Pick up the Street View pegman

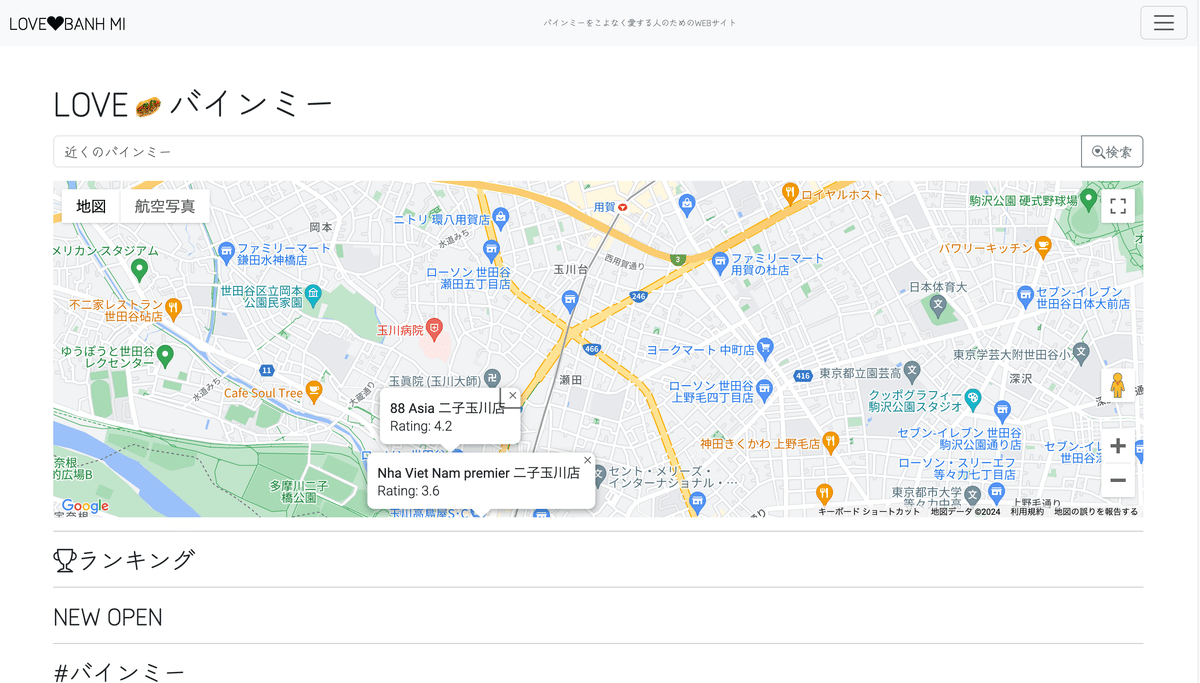click(x=1118, y=385)
